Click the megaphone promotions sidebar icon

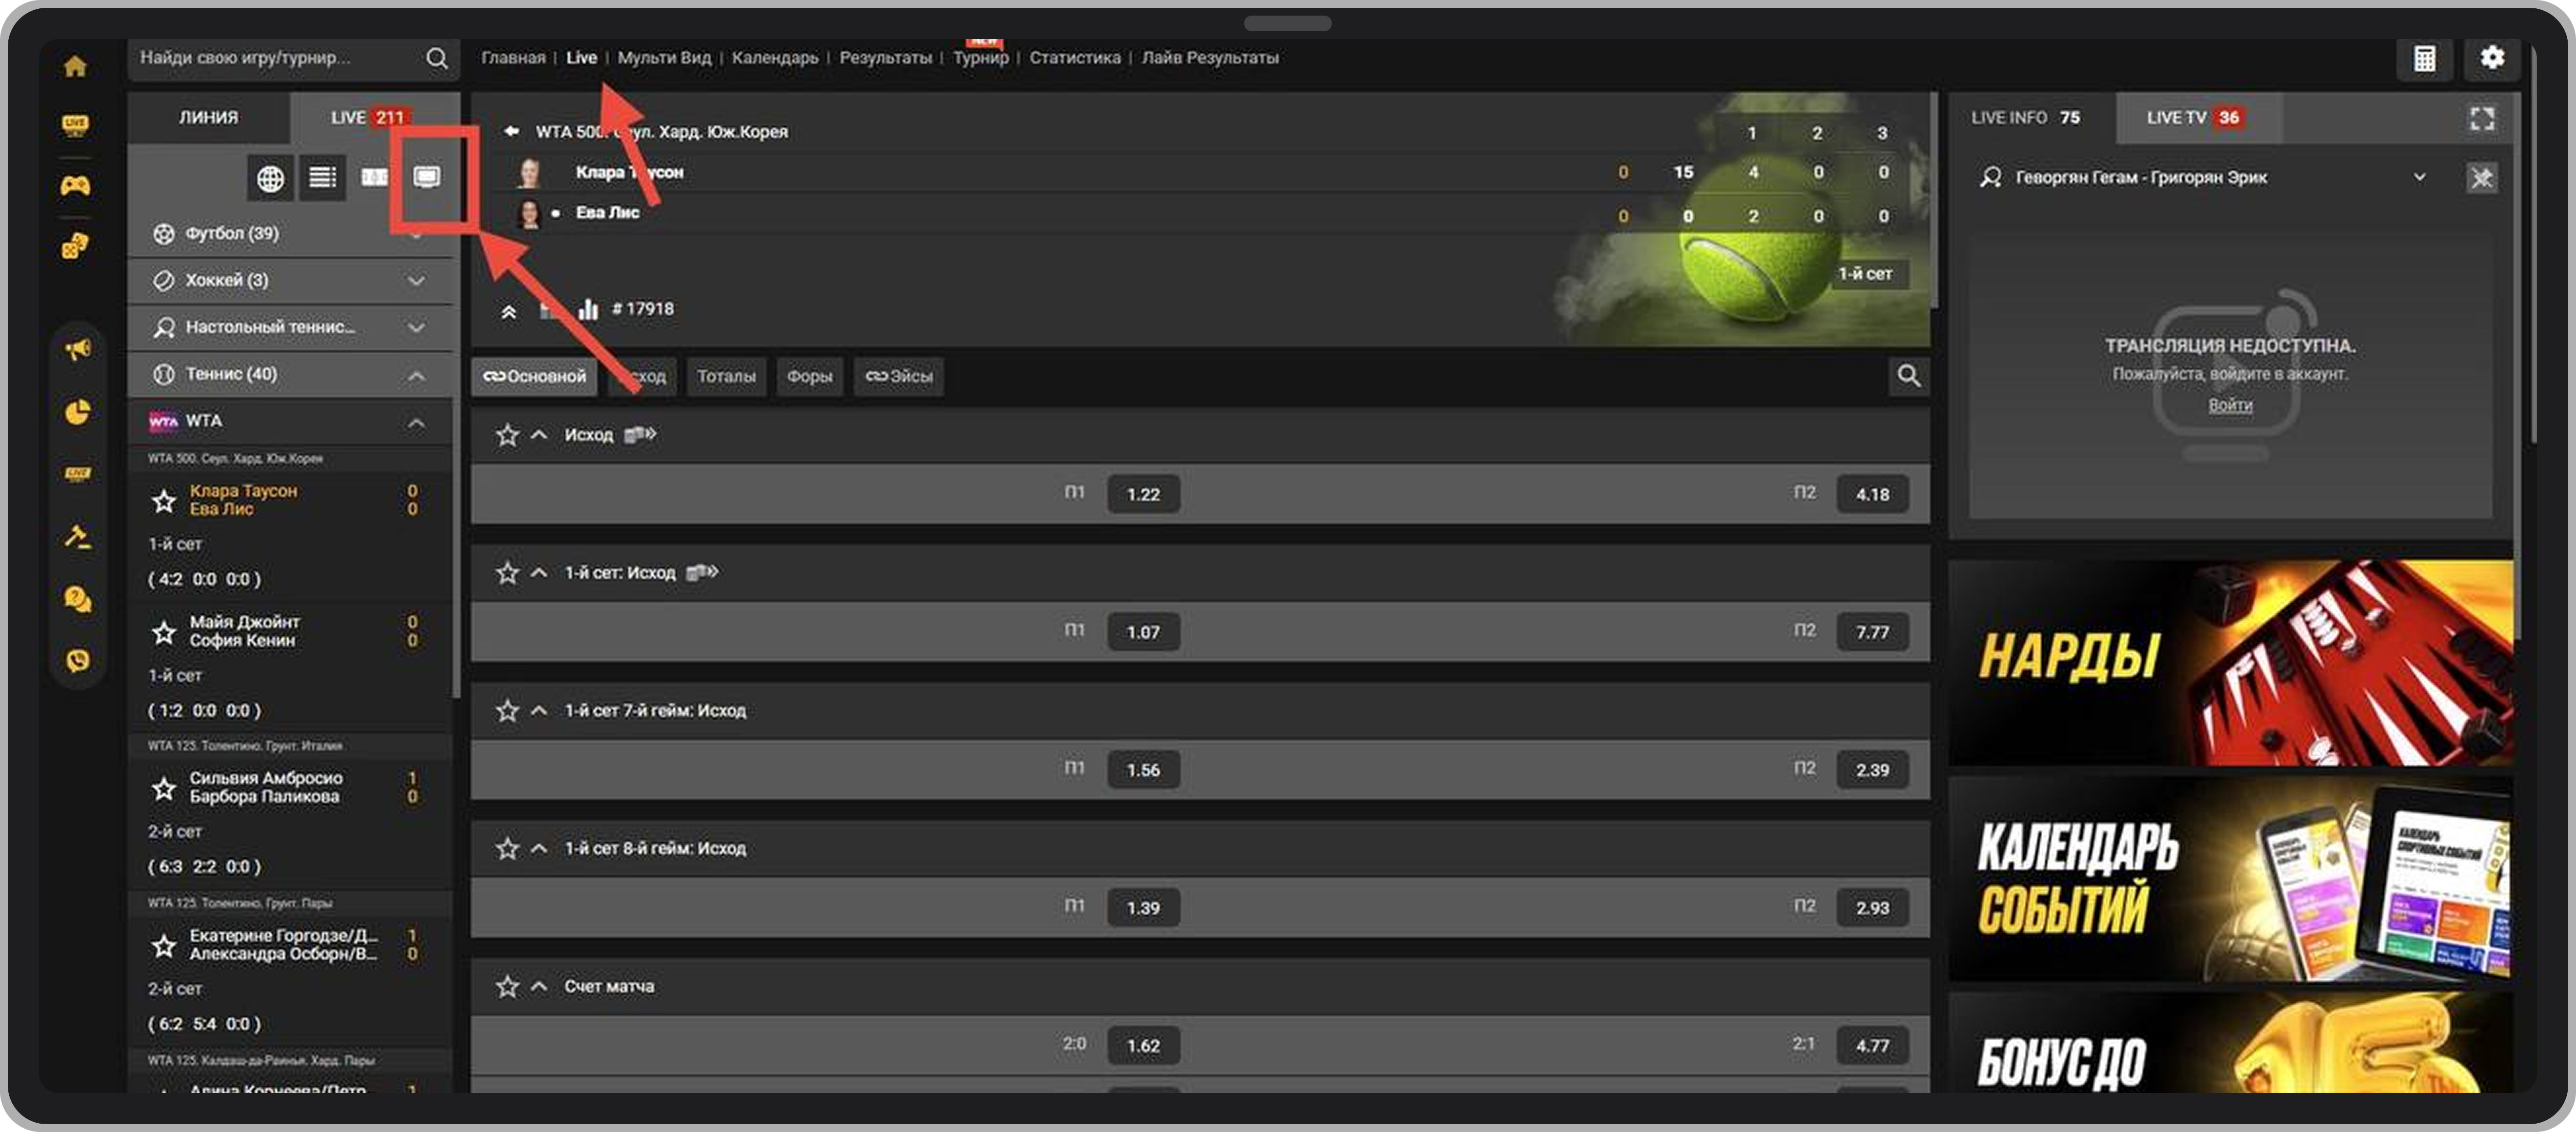77,349
